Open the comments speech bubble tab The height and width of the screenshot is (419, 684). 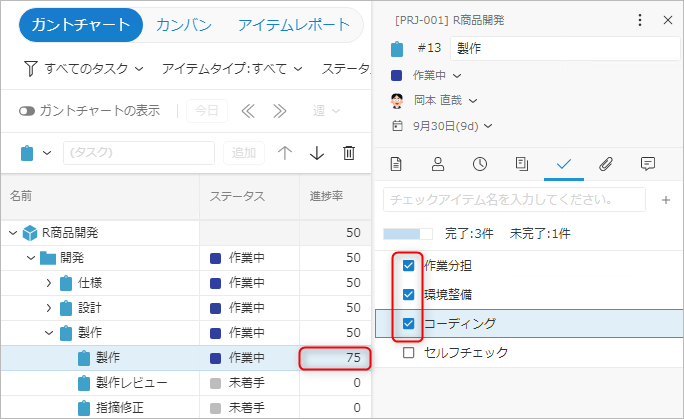647,164
